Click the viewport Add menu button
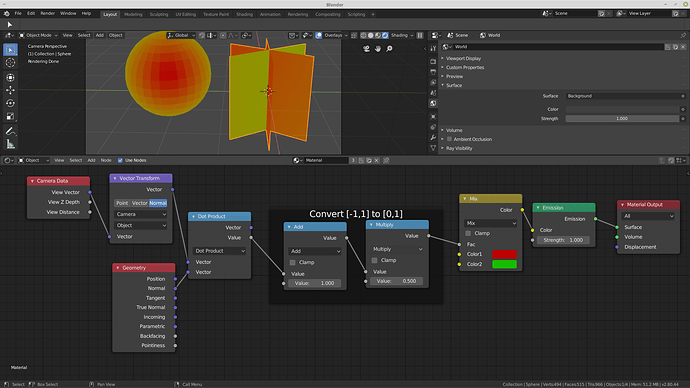690x388 pixels. [100, 35]
